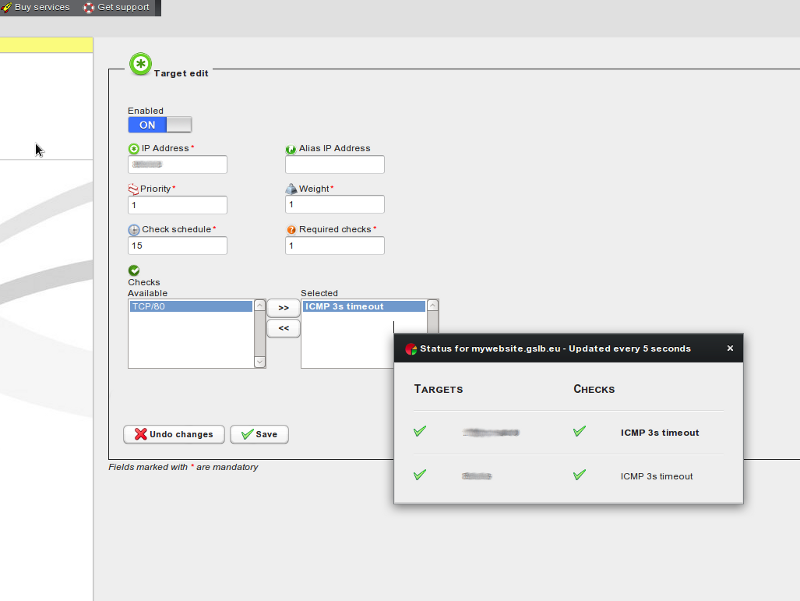
Task: Click bold ICMP 3s timeout status text
Action: 660,433
